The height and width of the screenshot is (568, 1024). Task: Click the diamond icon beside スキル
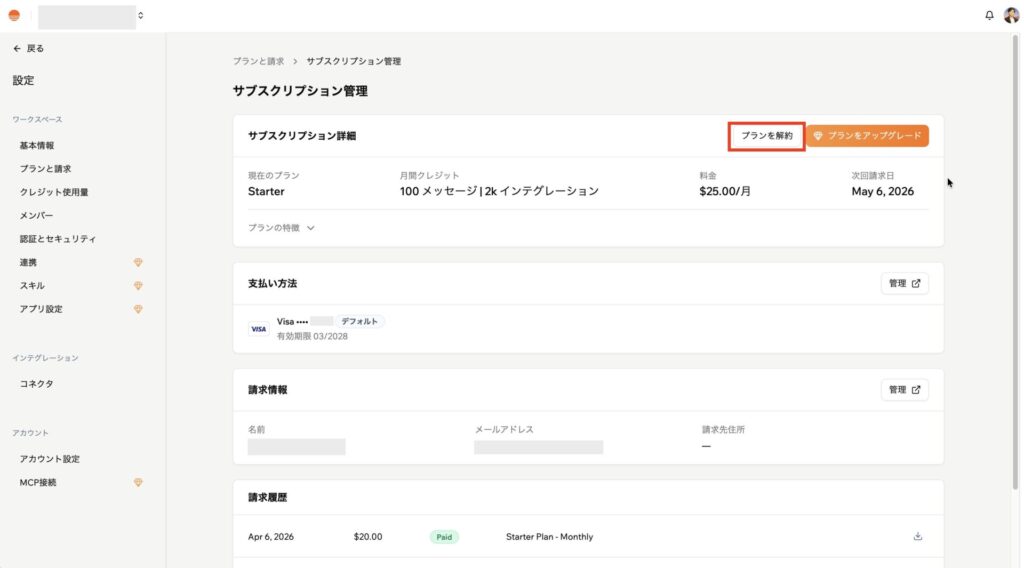(x=138, y=286)
